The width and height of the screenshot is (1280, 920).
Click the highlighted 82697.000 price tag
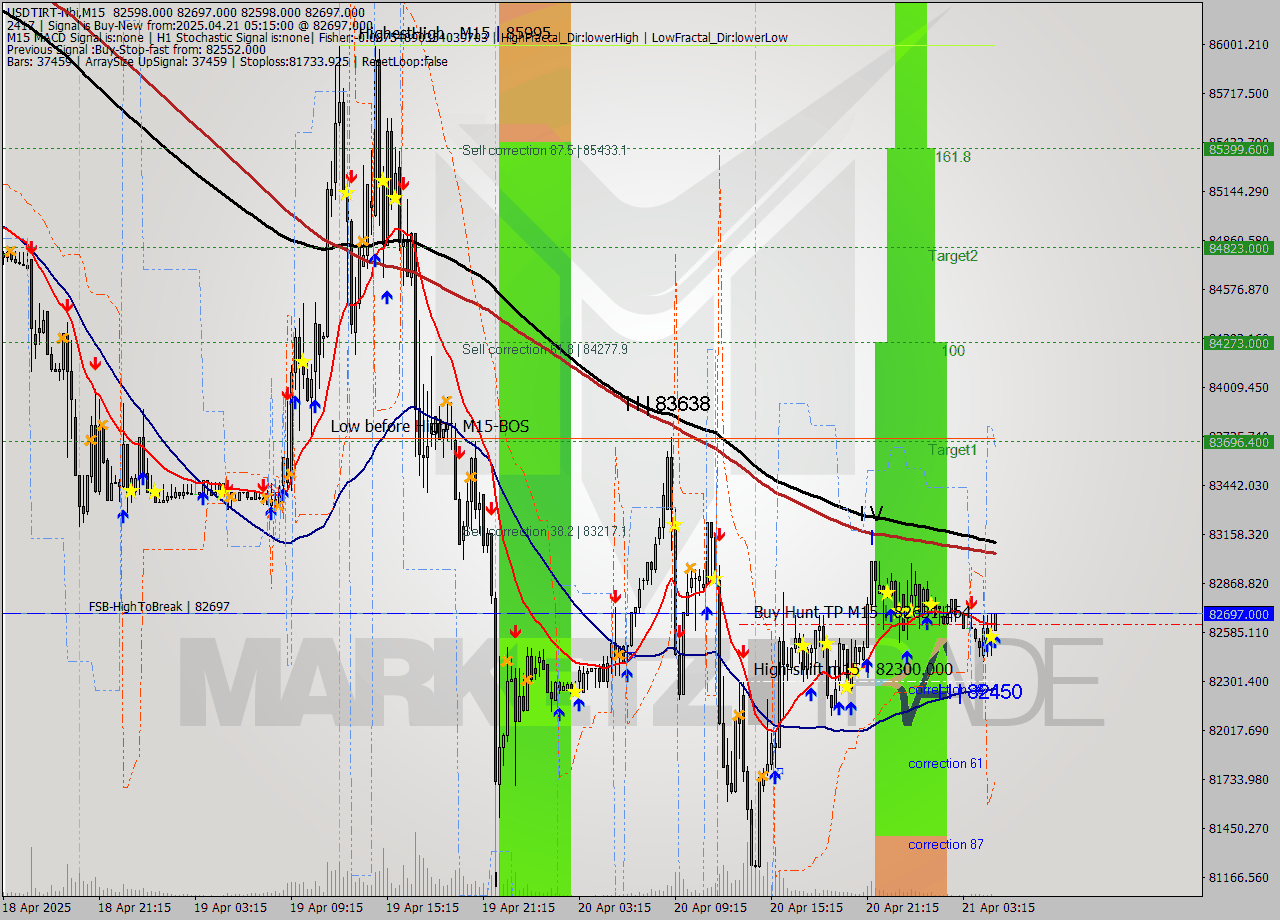click(x=1239, y=614)
